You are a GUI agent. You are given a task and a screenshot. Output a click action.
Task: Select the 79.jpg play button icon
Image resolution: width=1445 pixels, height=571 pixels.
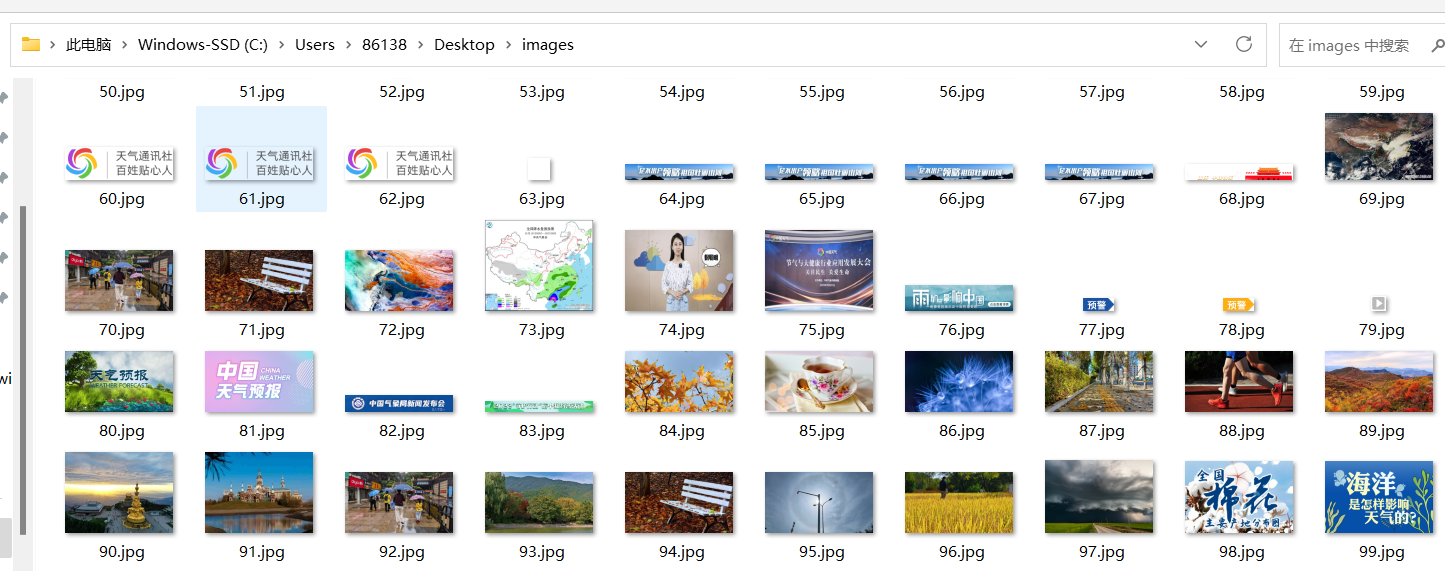(1379, 303)
